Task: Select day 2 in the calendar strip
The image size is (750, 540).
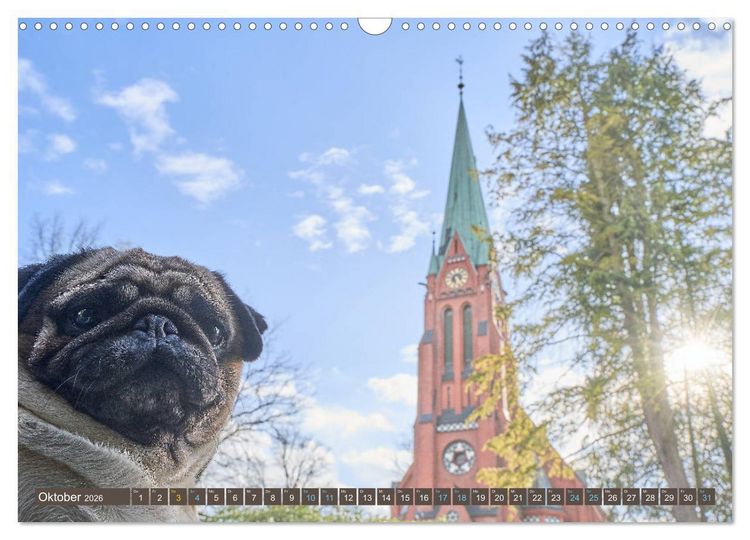Action: click(159, 497)
